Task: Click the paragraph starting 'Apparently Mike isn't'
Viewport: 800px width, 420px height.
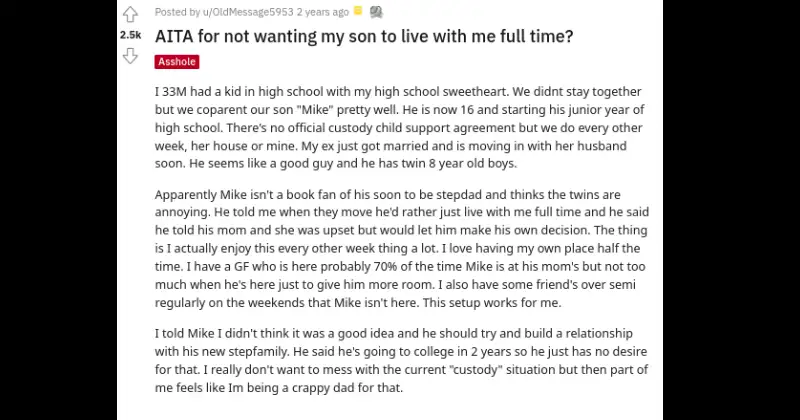Action: click(x=400, y=246)
